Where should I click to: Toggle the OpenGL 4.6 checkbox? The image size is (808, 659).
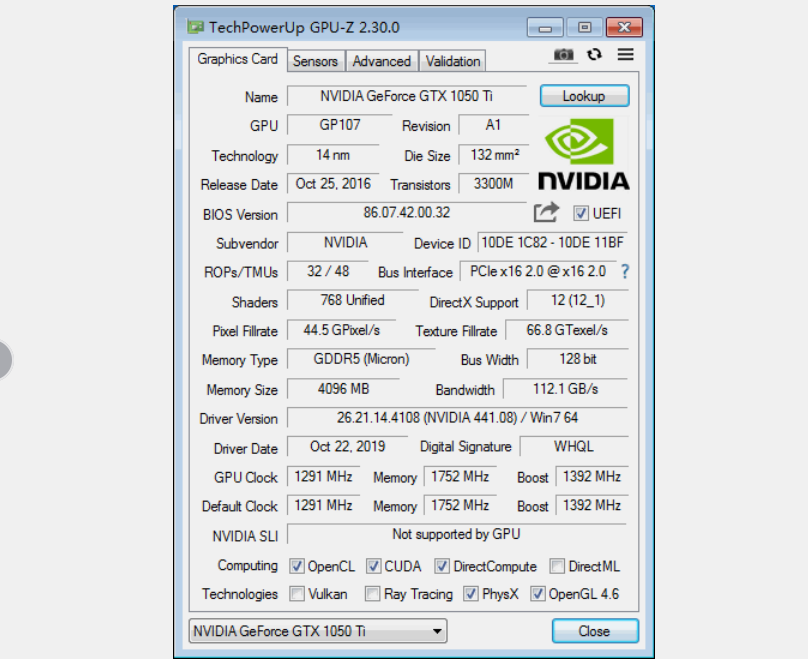point(537,594)
